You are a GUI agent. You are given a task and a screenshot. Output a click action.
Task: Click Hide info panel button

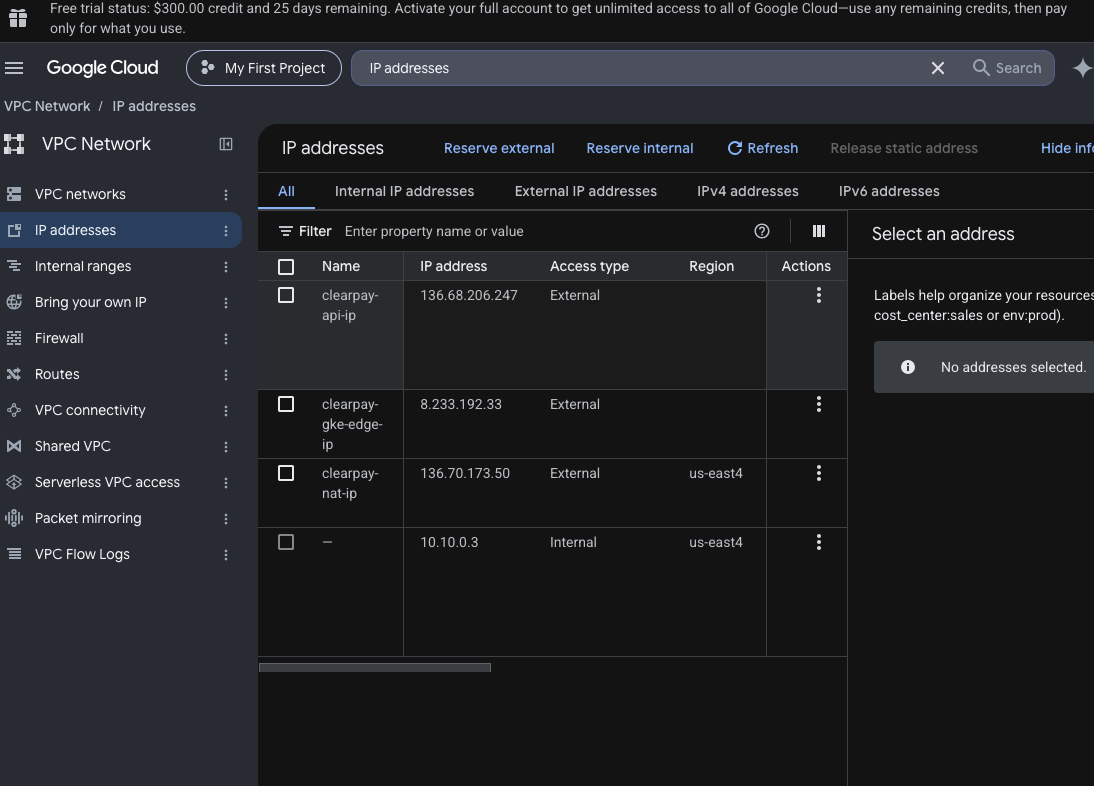coord(1067,148)
